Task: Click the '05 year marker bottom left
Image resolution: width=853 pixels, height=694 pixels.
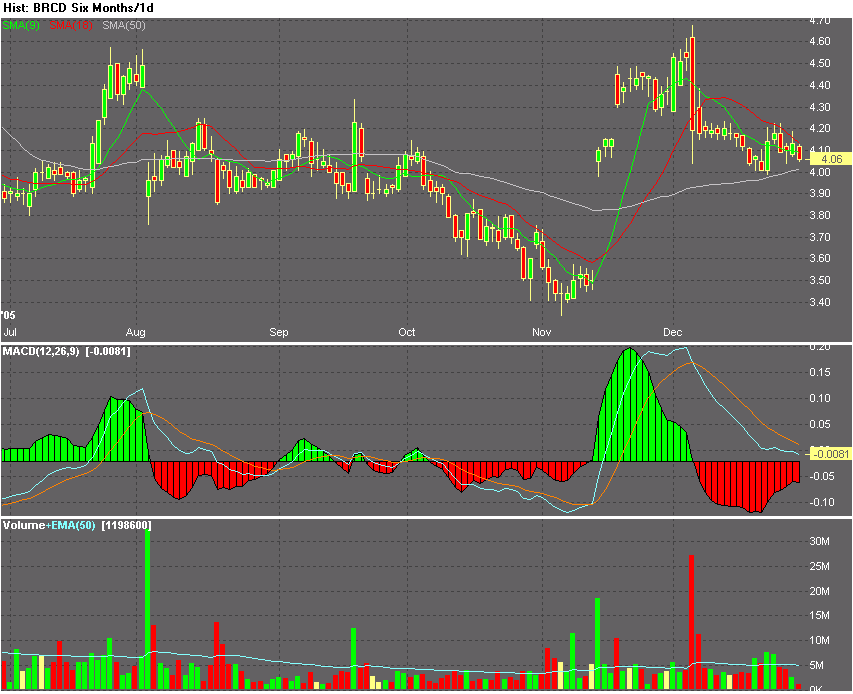Action: click(8, 315)
